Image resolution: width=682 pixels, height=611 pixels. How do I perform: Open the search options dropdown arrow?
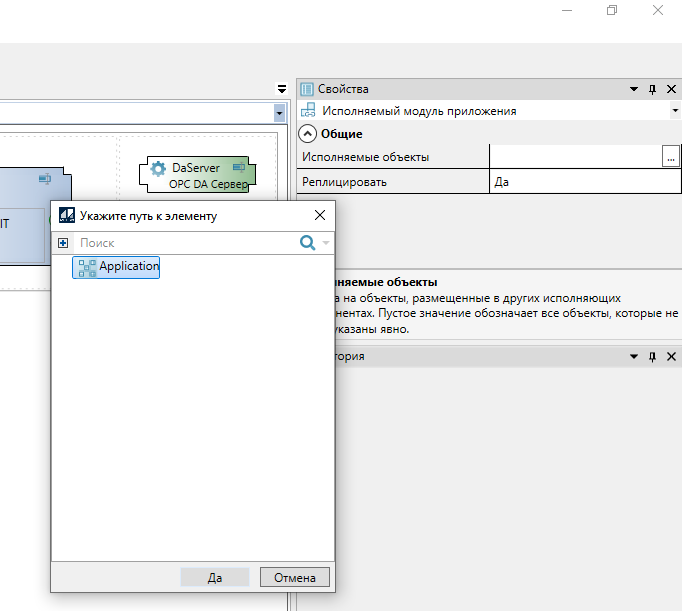326,243
